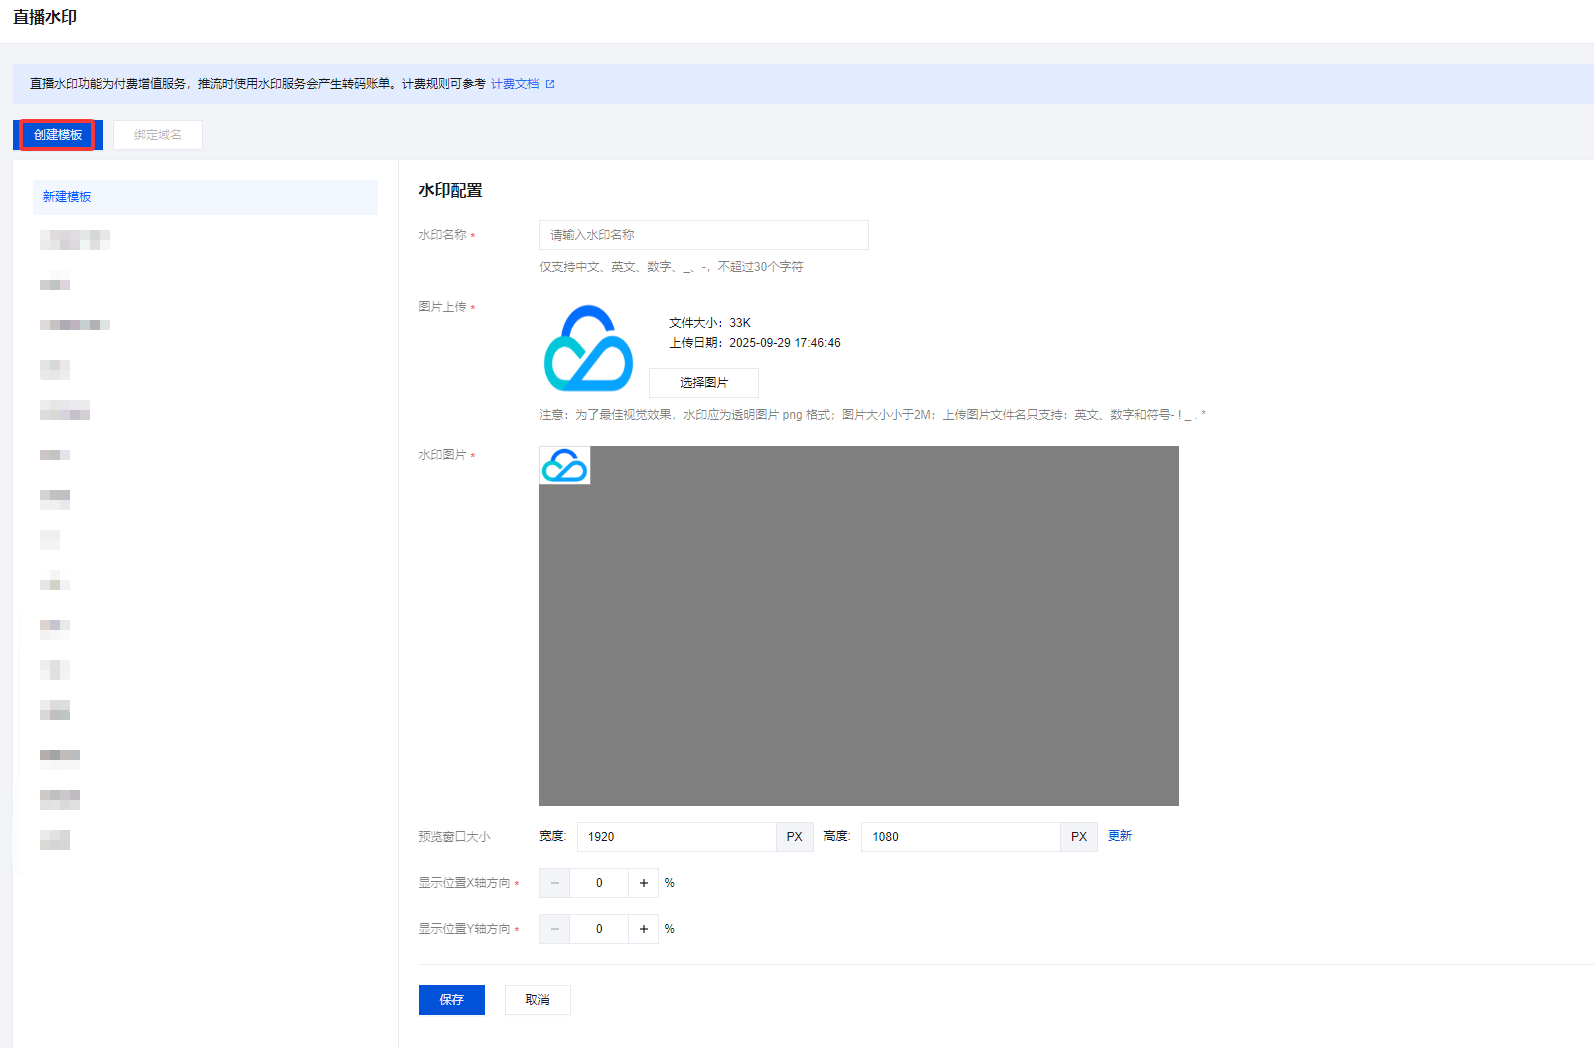Click the preview 高度 input field
The height and width of the screenshot is (1048, 1594).
point(960,837)
